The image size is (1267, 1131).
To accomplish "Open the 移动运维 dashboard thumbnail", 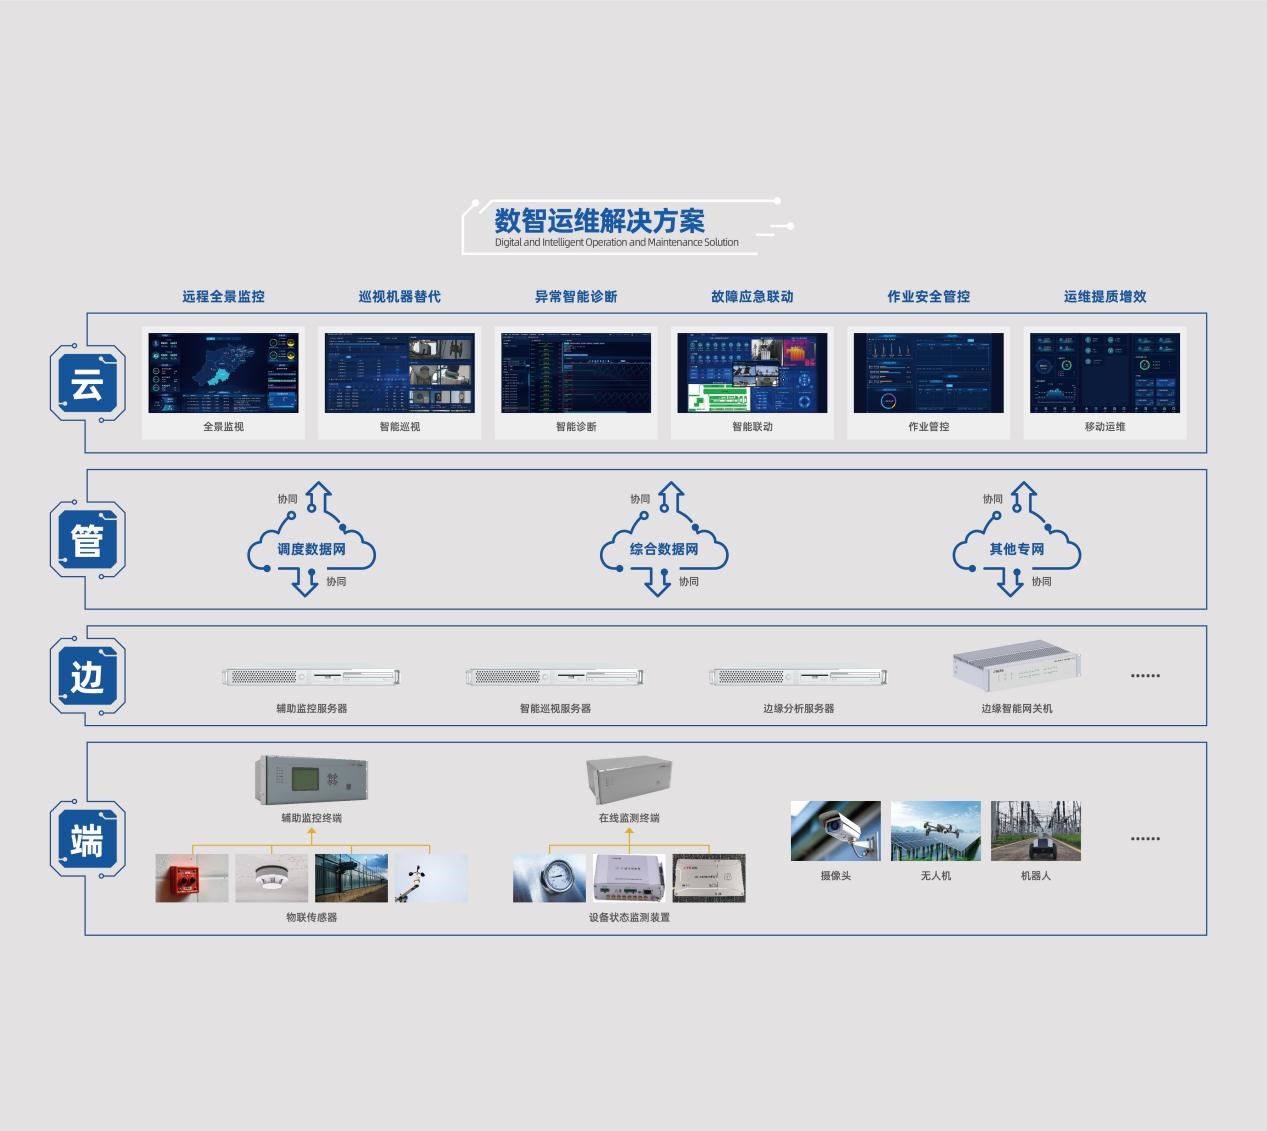I will click(x=1105, y=373).
